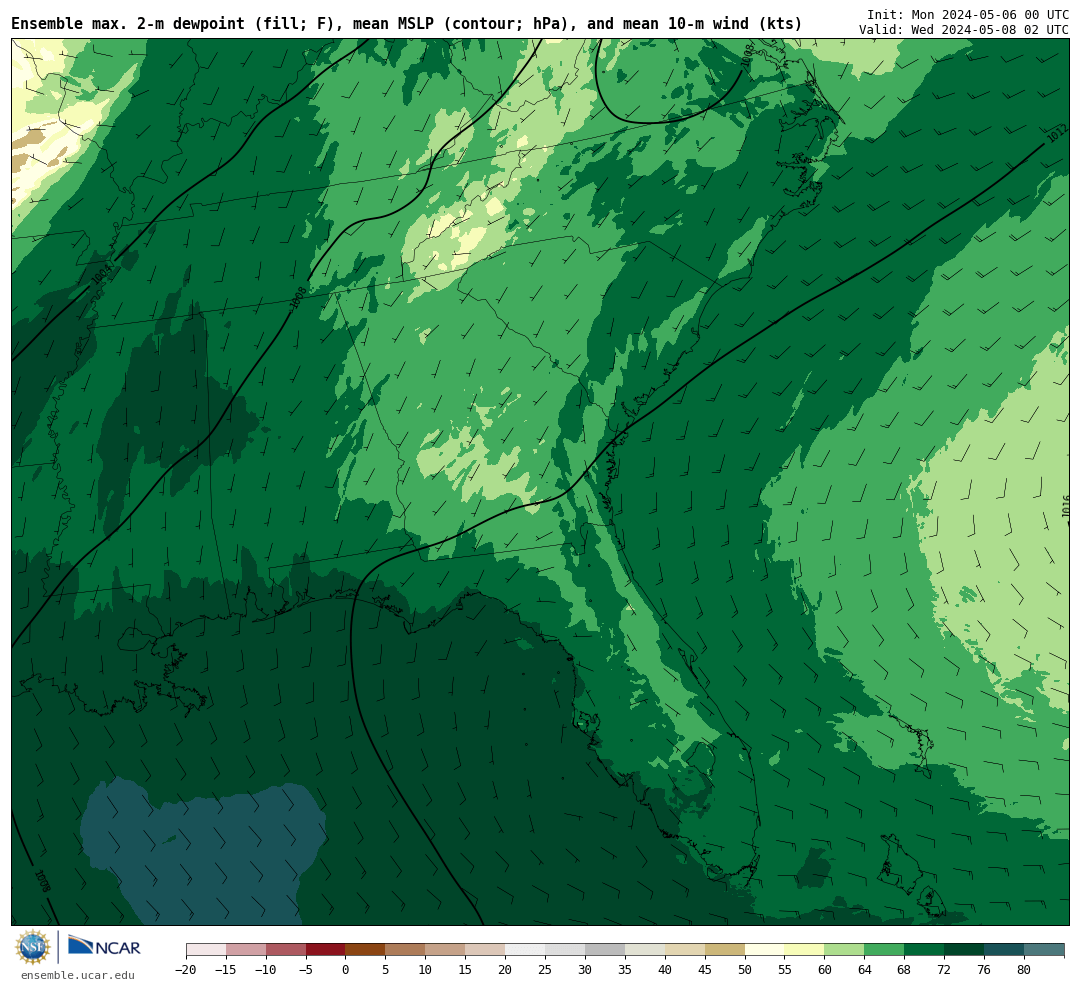Select the map title about ensemble max dewpoint
Viewport: 1080px width, 988px height.
(x=406, y=24)
